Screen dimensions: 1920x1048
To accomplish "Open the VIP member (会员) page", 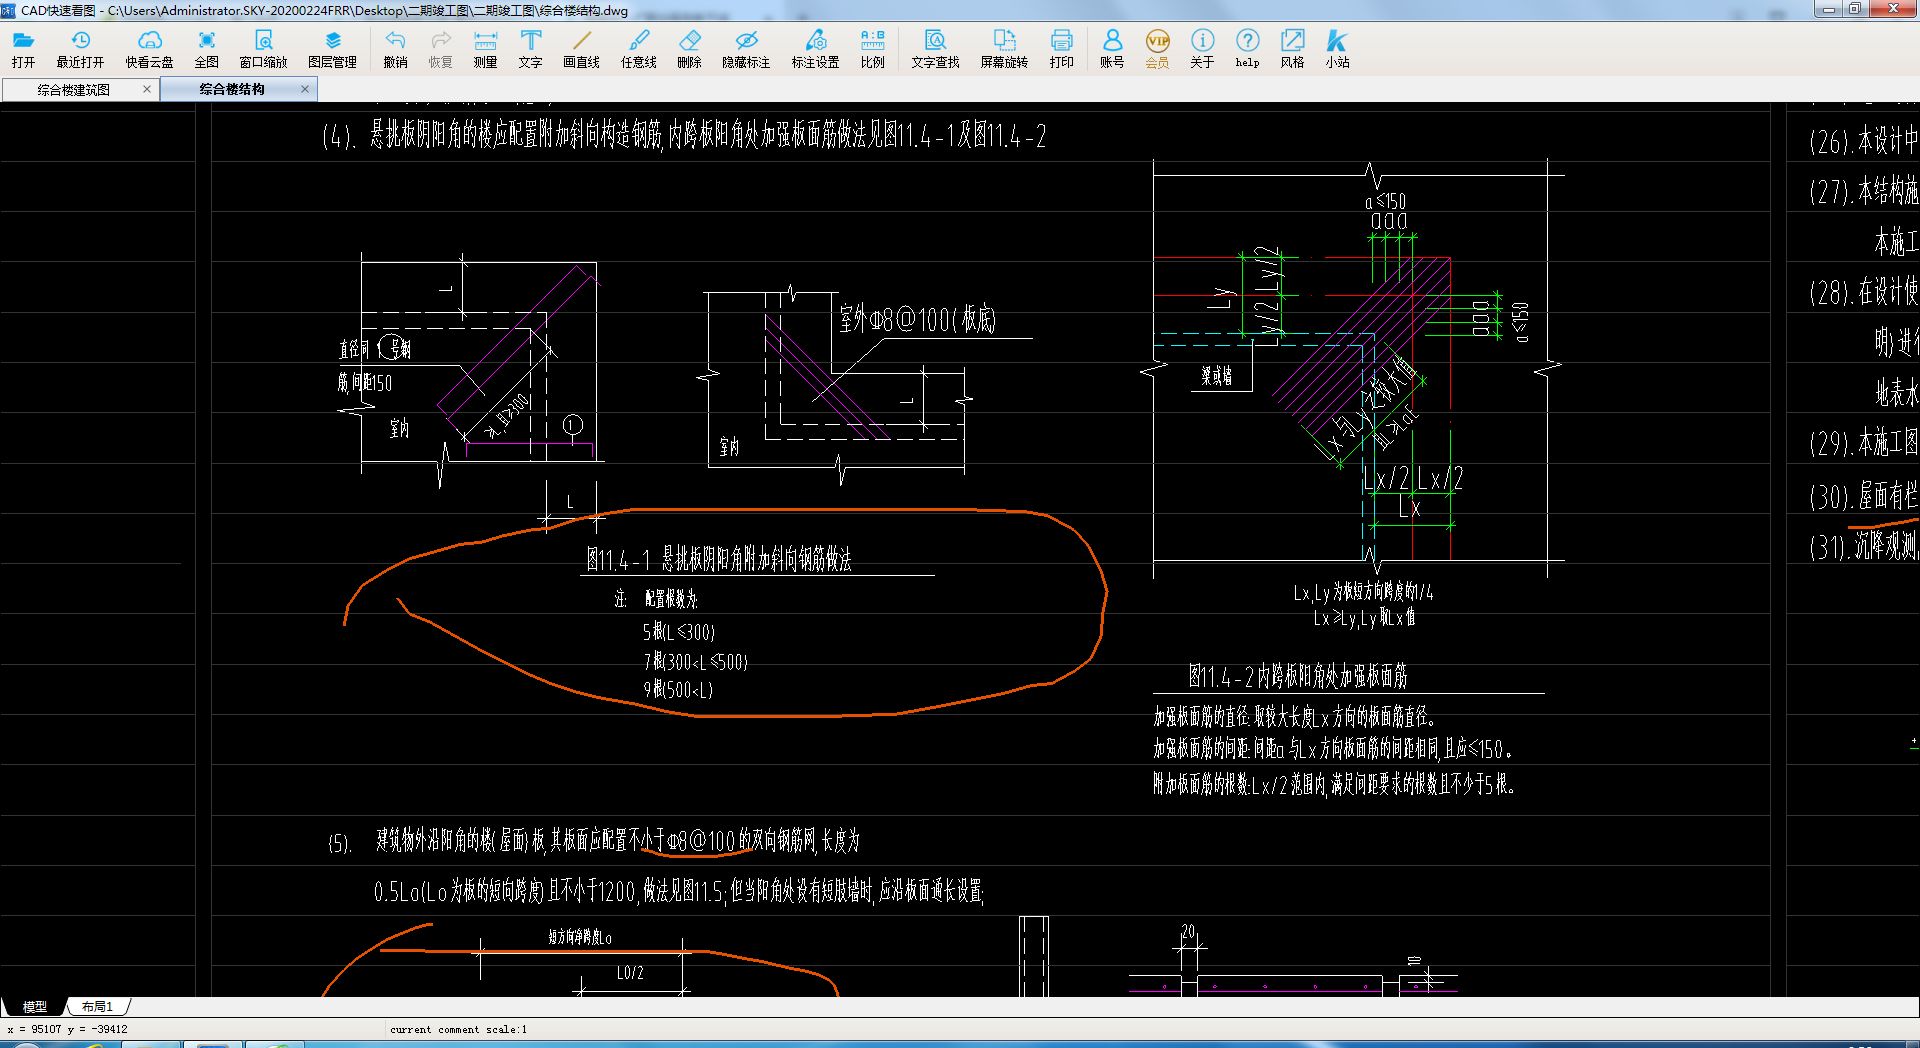I will [1157, 48].
